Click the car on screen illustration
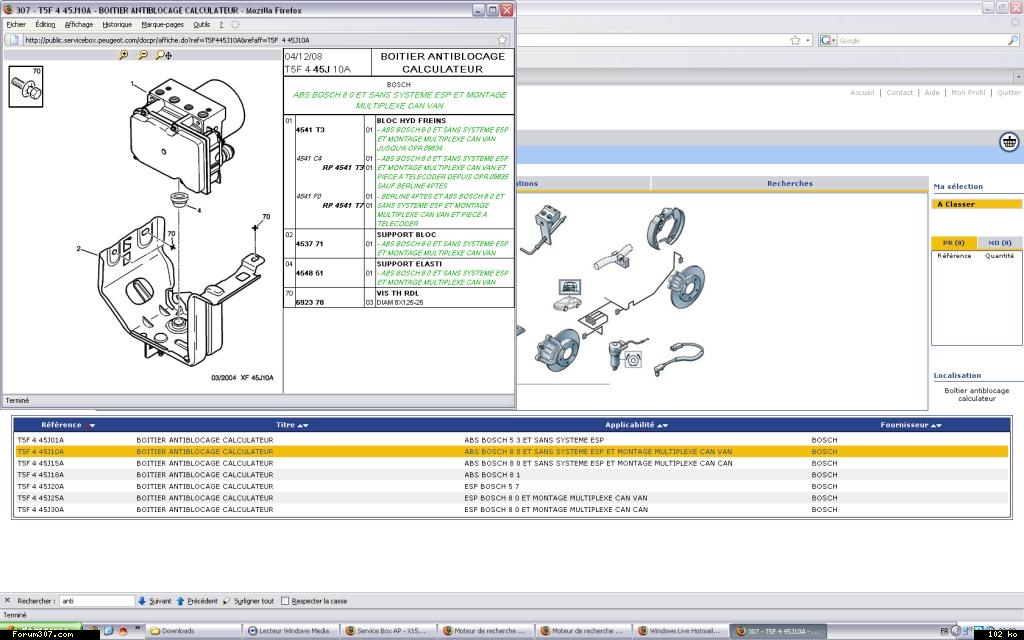Screen dimensions: 1024x640 point(569,295)
